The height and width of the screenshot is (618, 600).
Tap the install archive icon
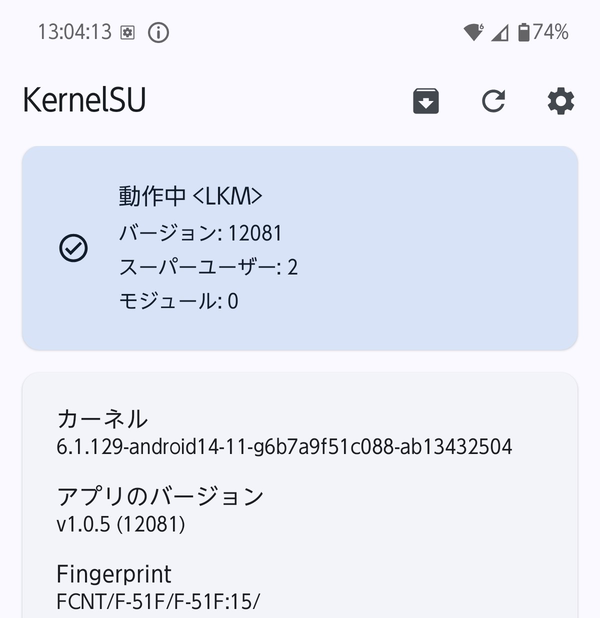(426, 101)
